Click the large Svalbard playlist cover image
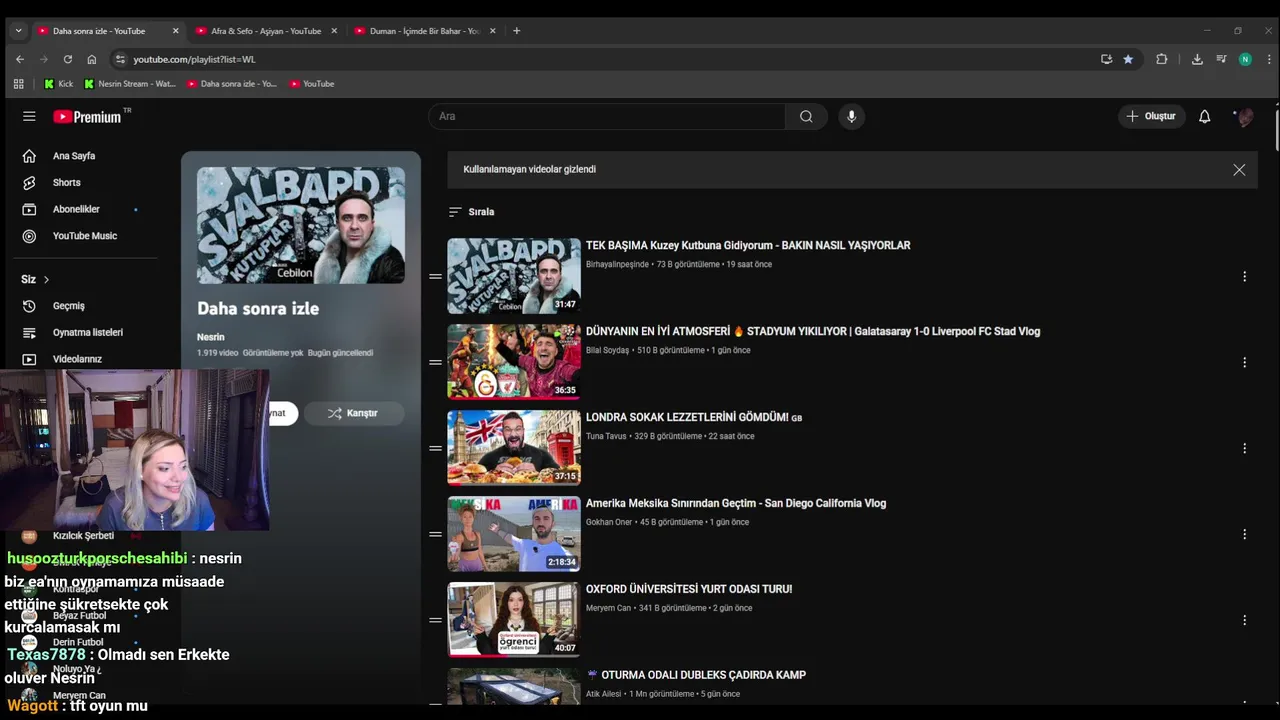 (x=301, y=225)
